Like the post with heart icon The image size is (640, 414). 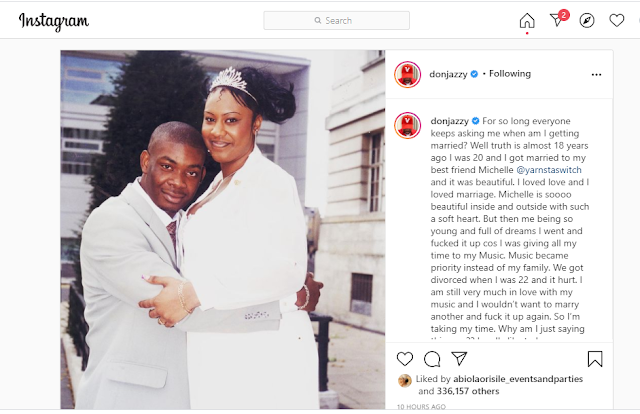tap(405, 359)
